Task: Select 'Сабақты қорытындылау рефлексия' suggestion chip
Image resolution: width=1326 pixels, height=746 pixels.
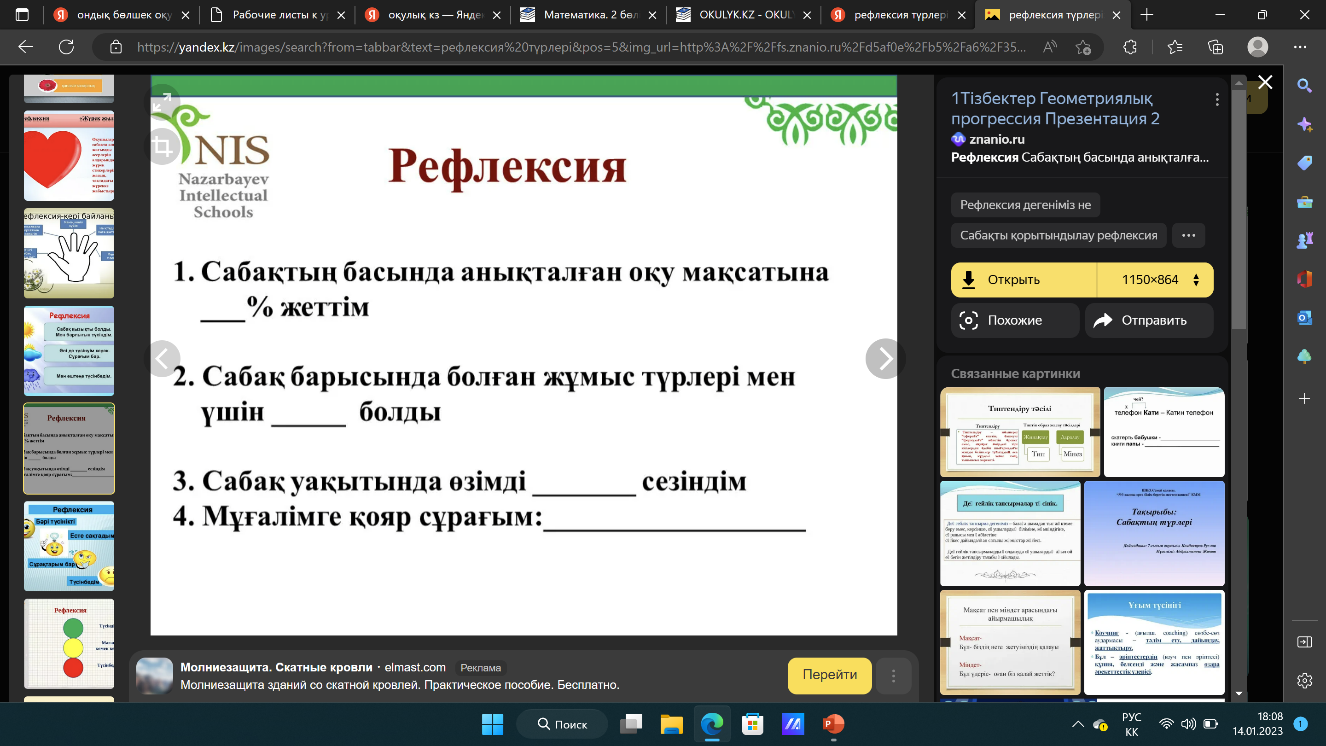Action: (x=1059, y=236)
